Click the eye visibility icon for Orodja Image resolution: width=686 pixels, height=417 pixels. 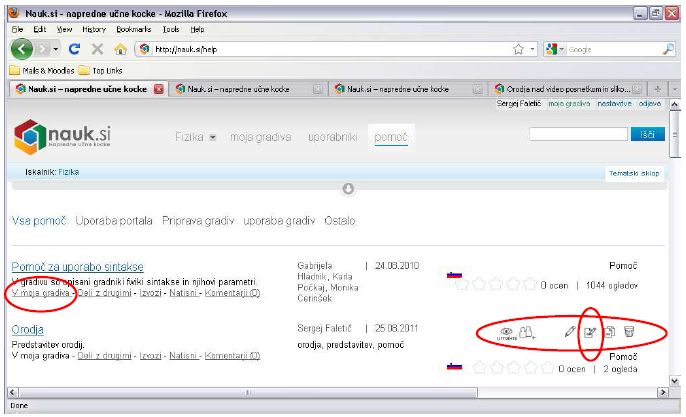[x=506, y=331]
